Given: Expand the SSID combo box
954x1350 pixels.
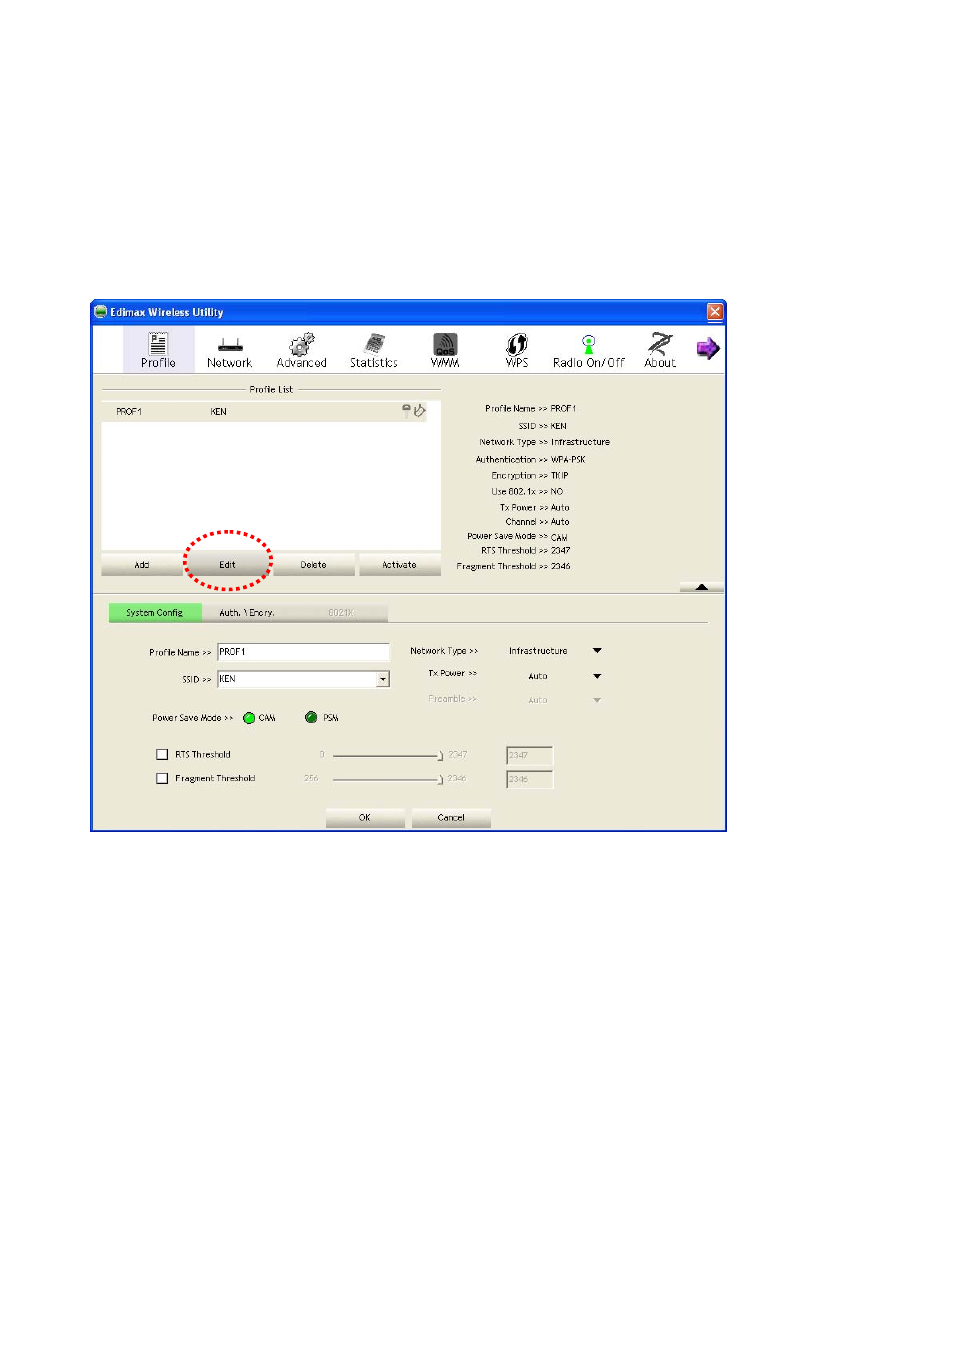Looking at the screenshot, I should (382, 680).
